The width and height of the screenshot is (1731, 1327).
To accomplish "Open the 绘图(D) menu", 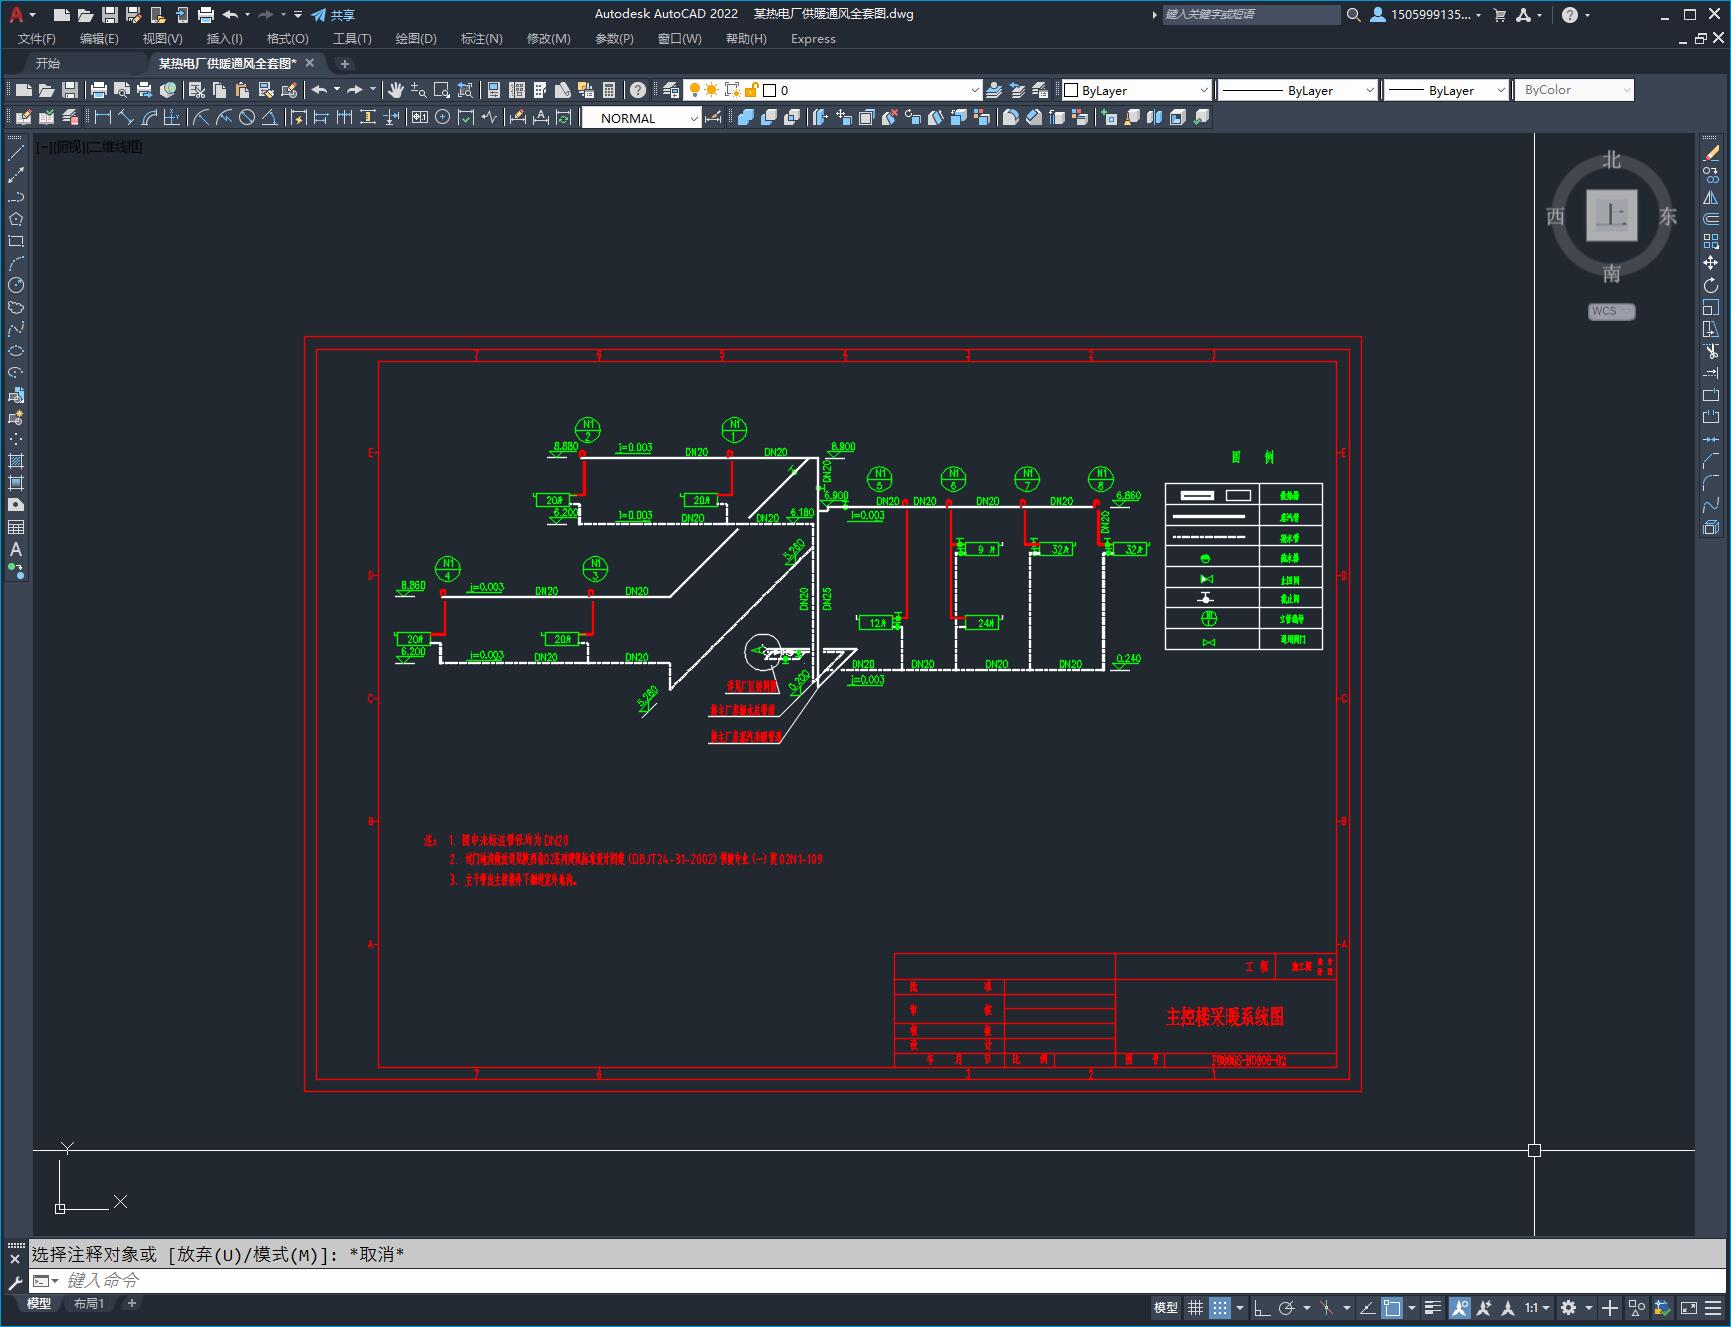I will (416, 39).
